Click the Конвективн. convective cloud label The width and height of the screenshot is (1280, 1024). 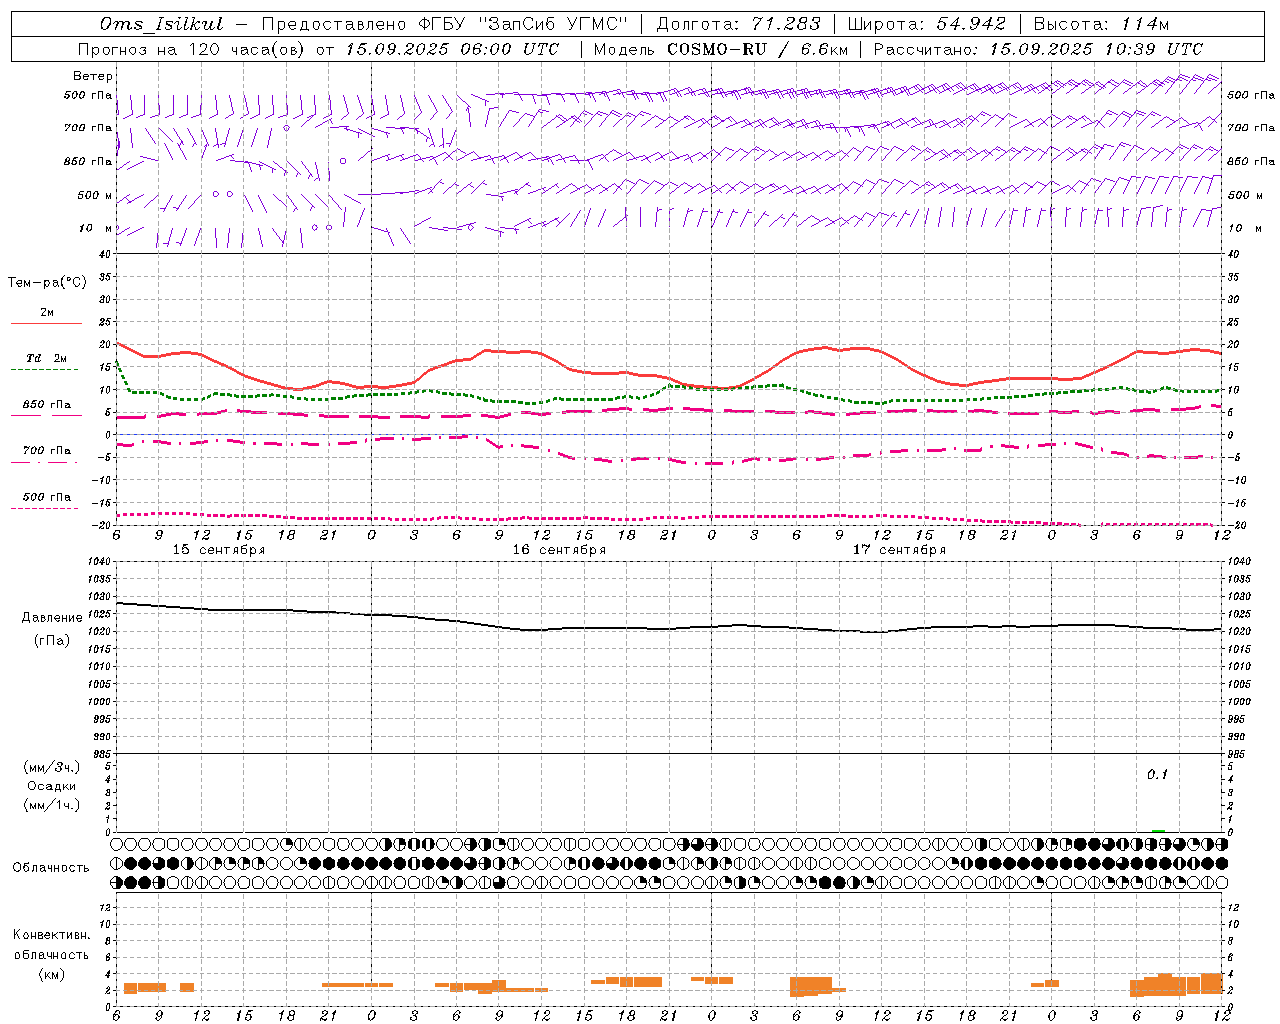click(x=51, y=935)
